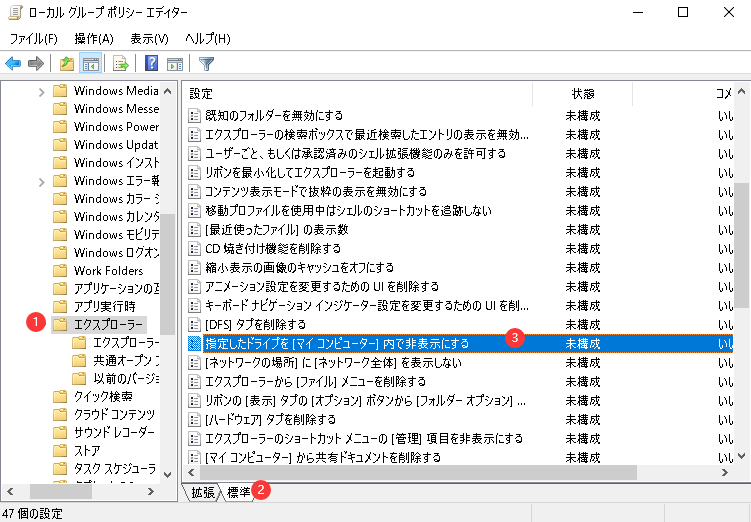Screen dimensions: 751x522
Task: Click the サウンド レコーダー folder icon
Action: (x=60, y=432)
